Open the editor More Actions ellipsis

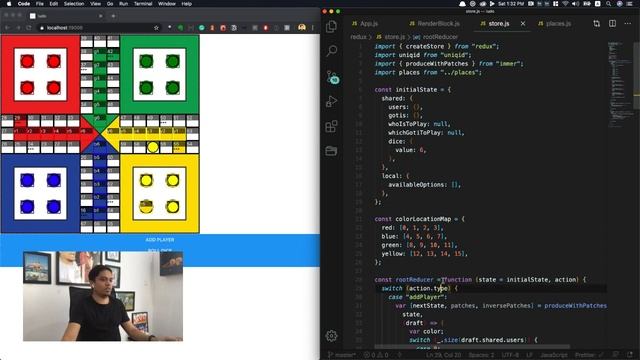point(628,24)
